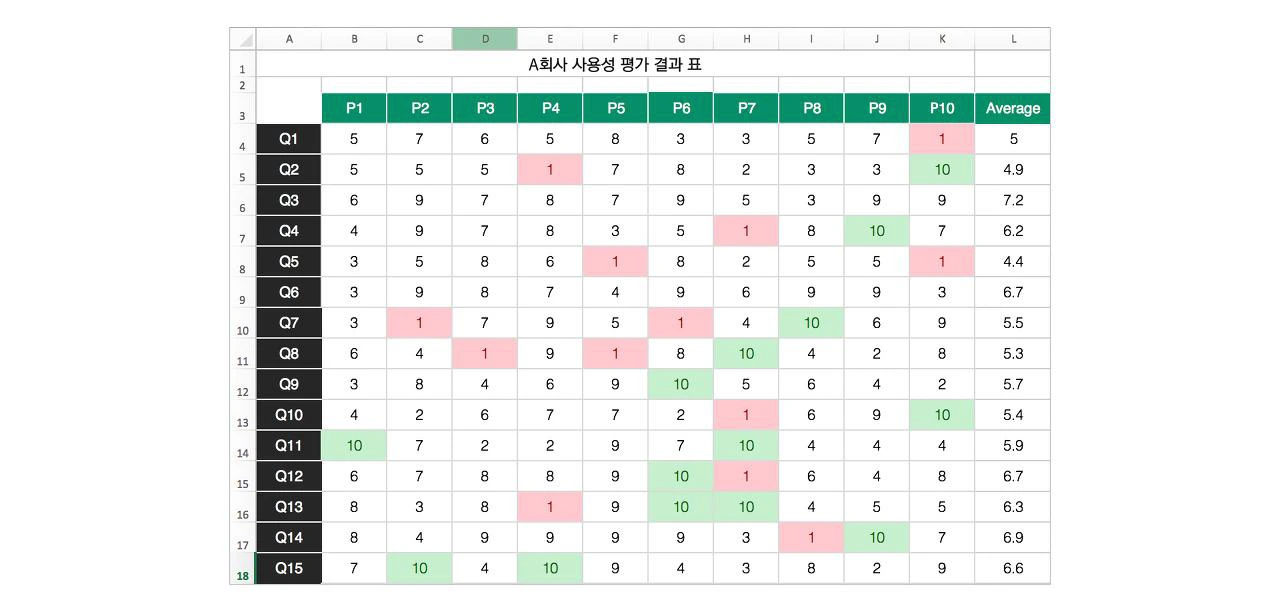Click the red 1 cell in Q2 row under P4
The image size is (1280, 609).
click(550, 170)
